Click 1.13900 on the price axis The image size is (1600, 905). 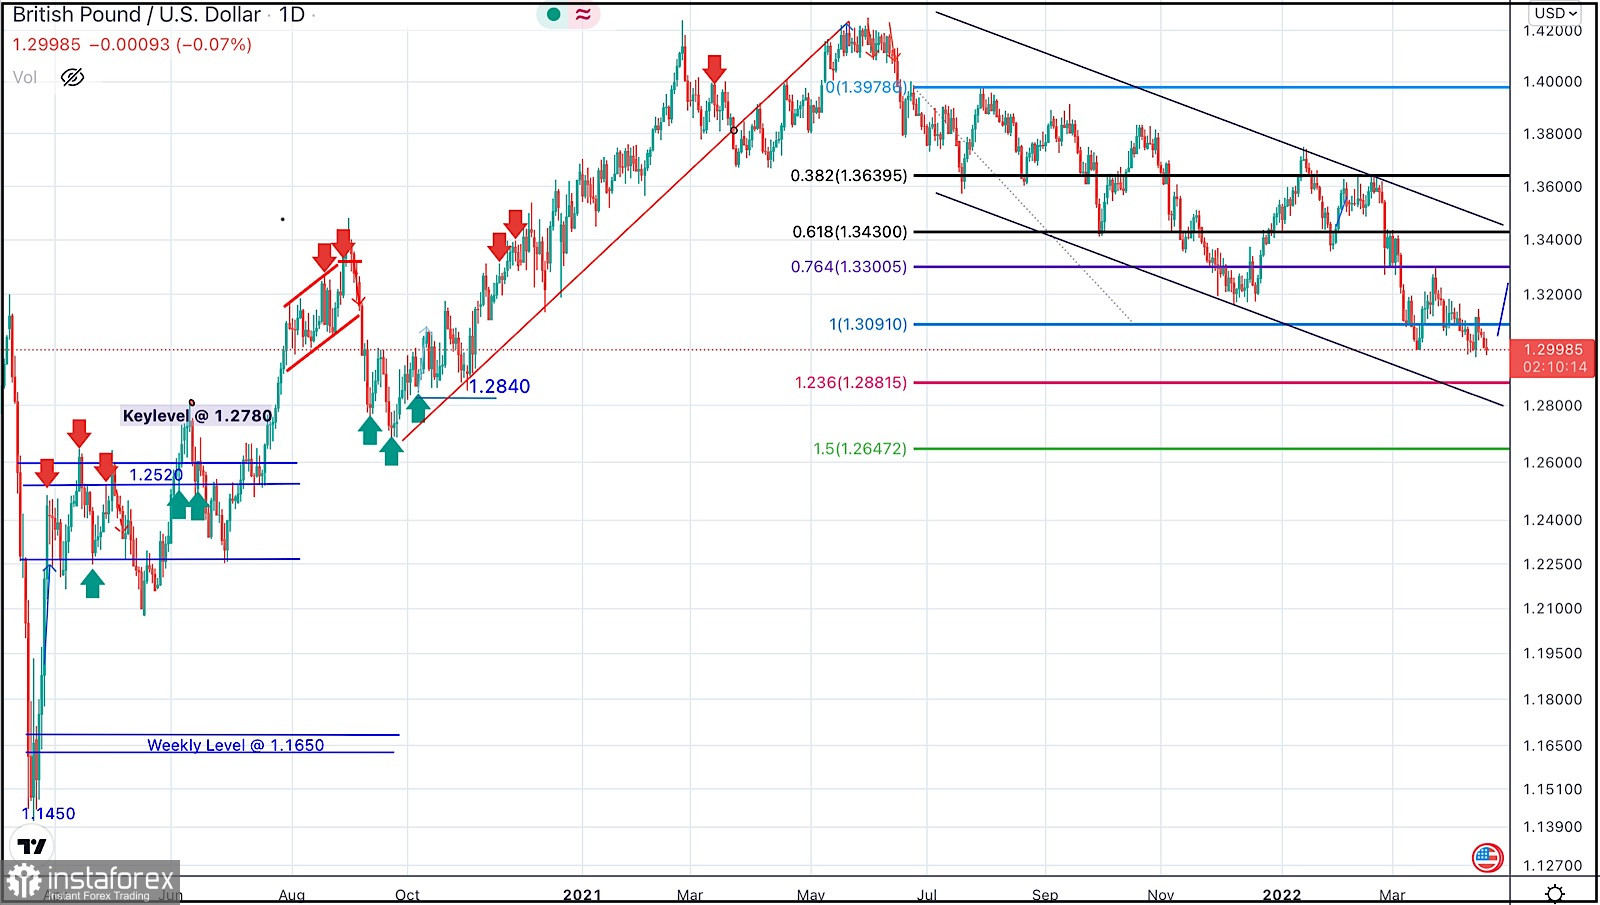tap(1552, 827)
